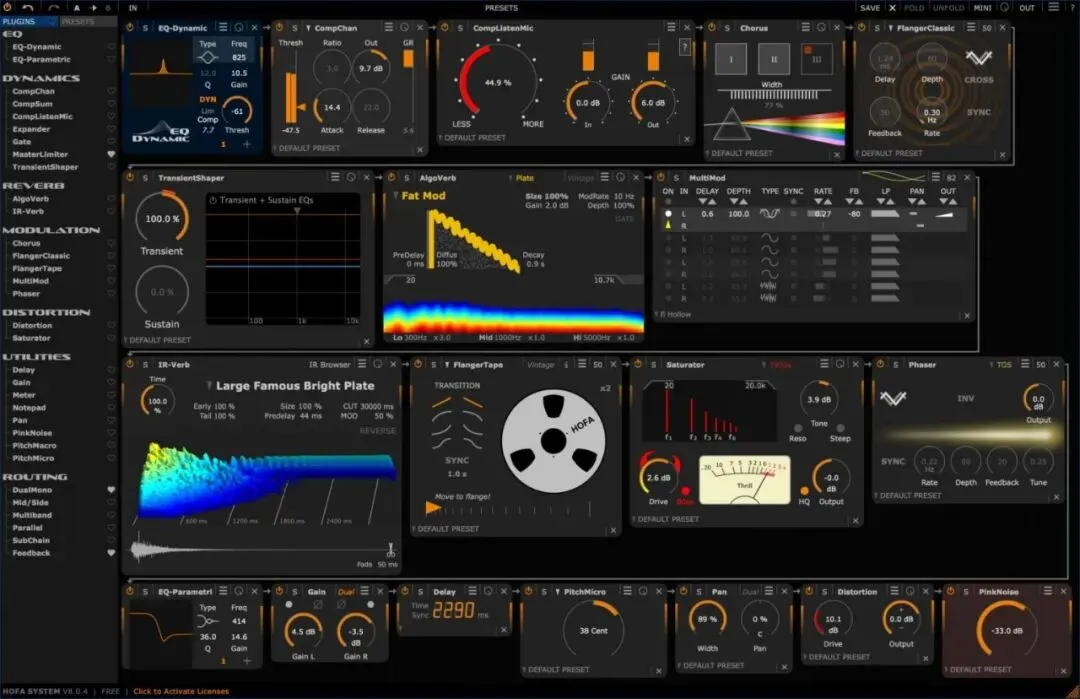Viewport: 1080px width, 699px height.
Task: Switch off the AlgoVerb module power button
Action: pos(391,177)
